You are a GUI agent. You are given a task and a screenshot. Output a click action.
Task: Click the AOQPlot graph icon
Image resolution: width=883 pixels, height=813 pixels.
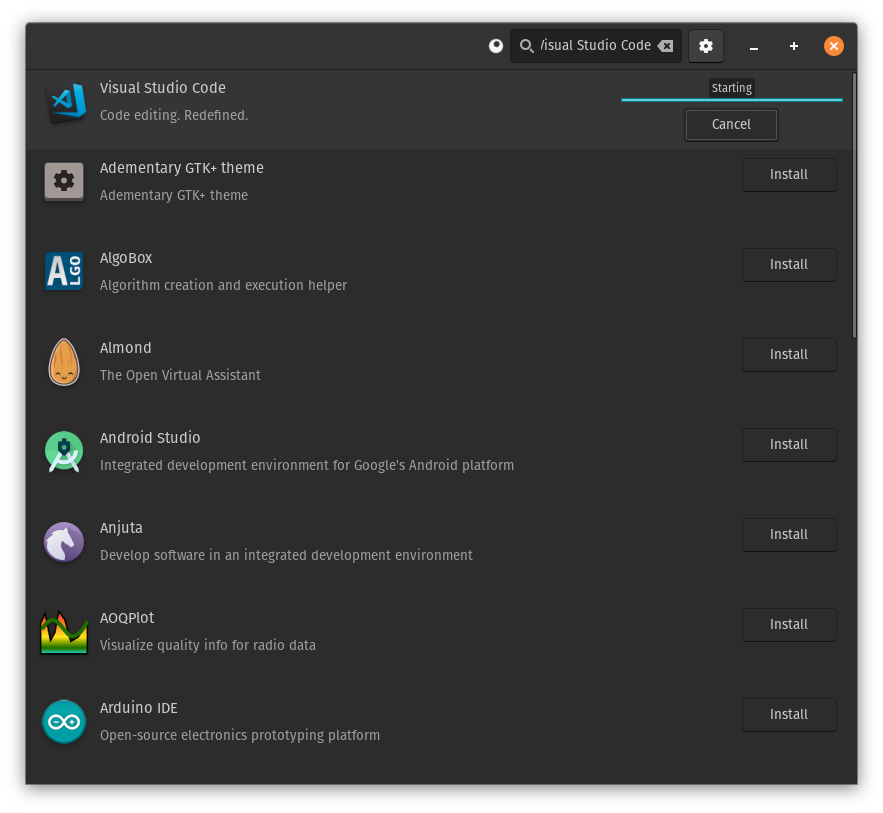coord(64,631)
